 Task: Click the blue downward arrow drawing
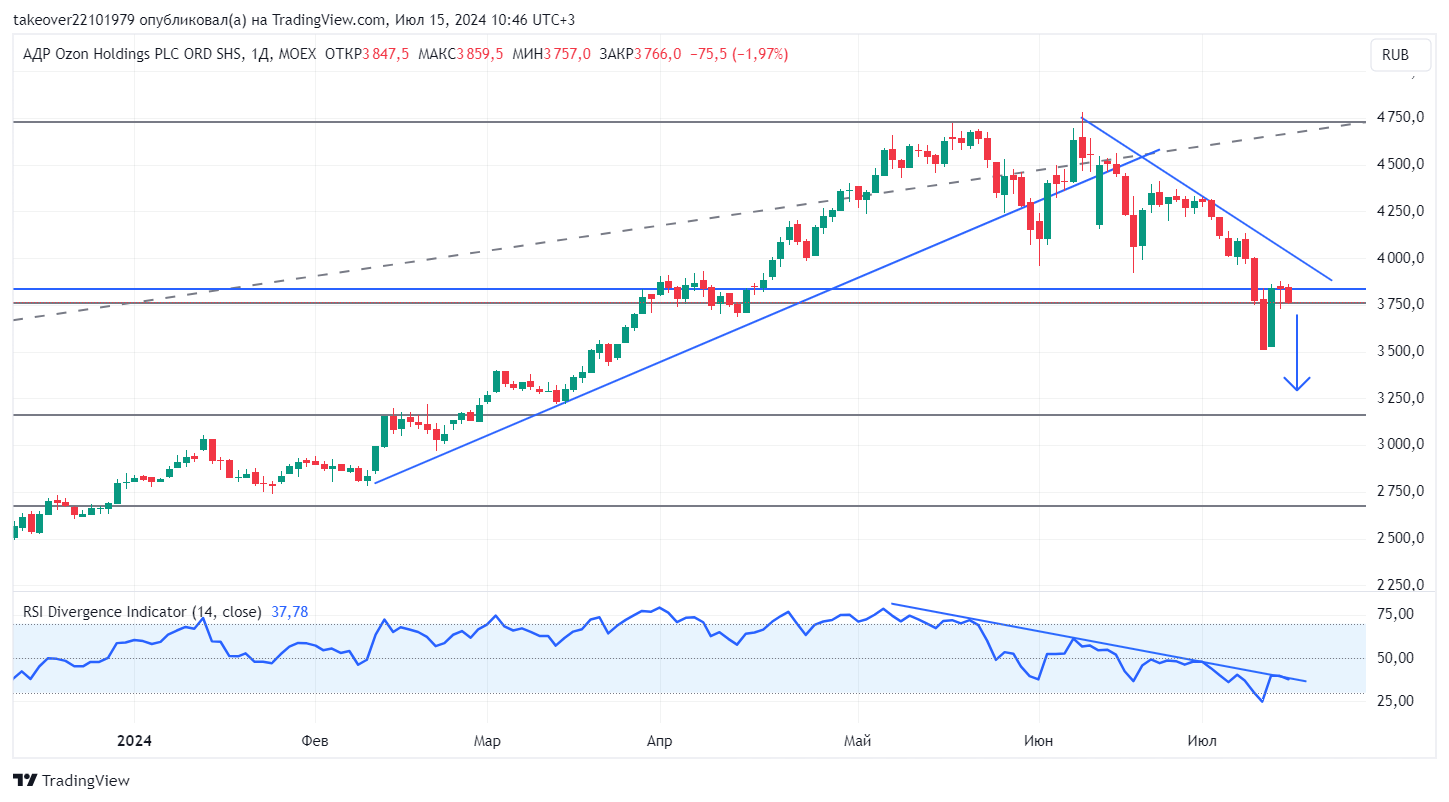(x=1297, y=352)
